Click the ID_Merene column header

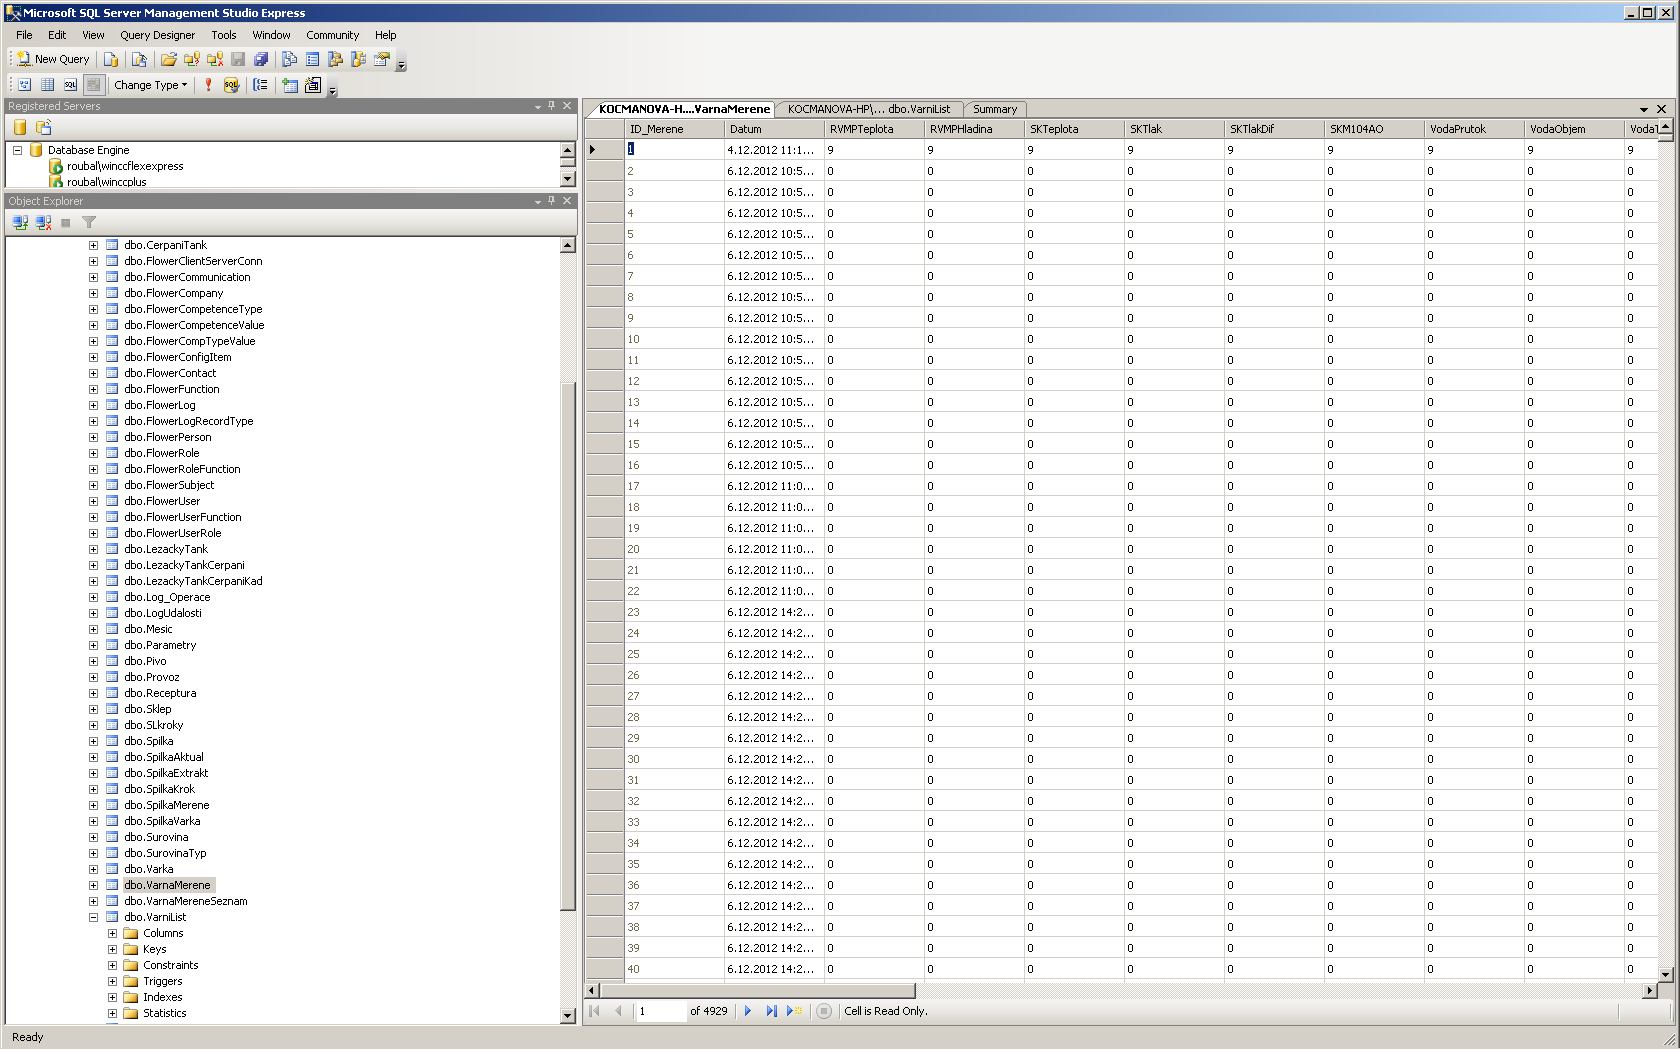674,129
